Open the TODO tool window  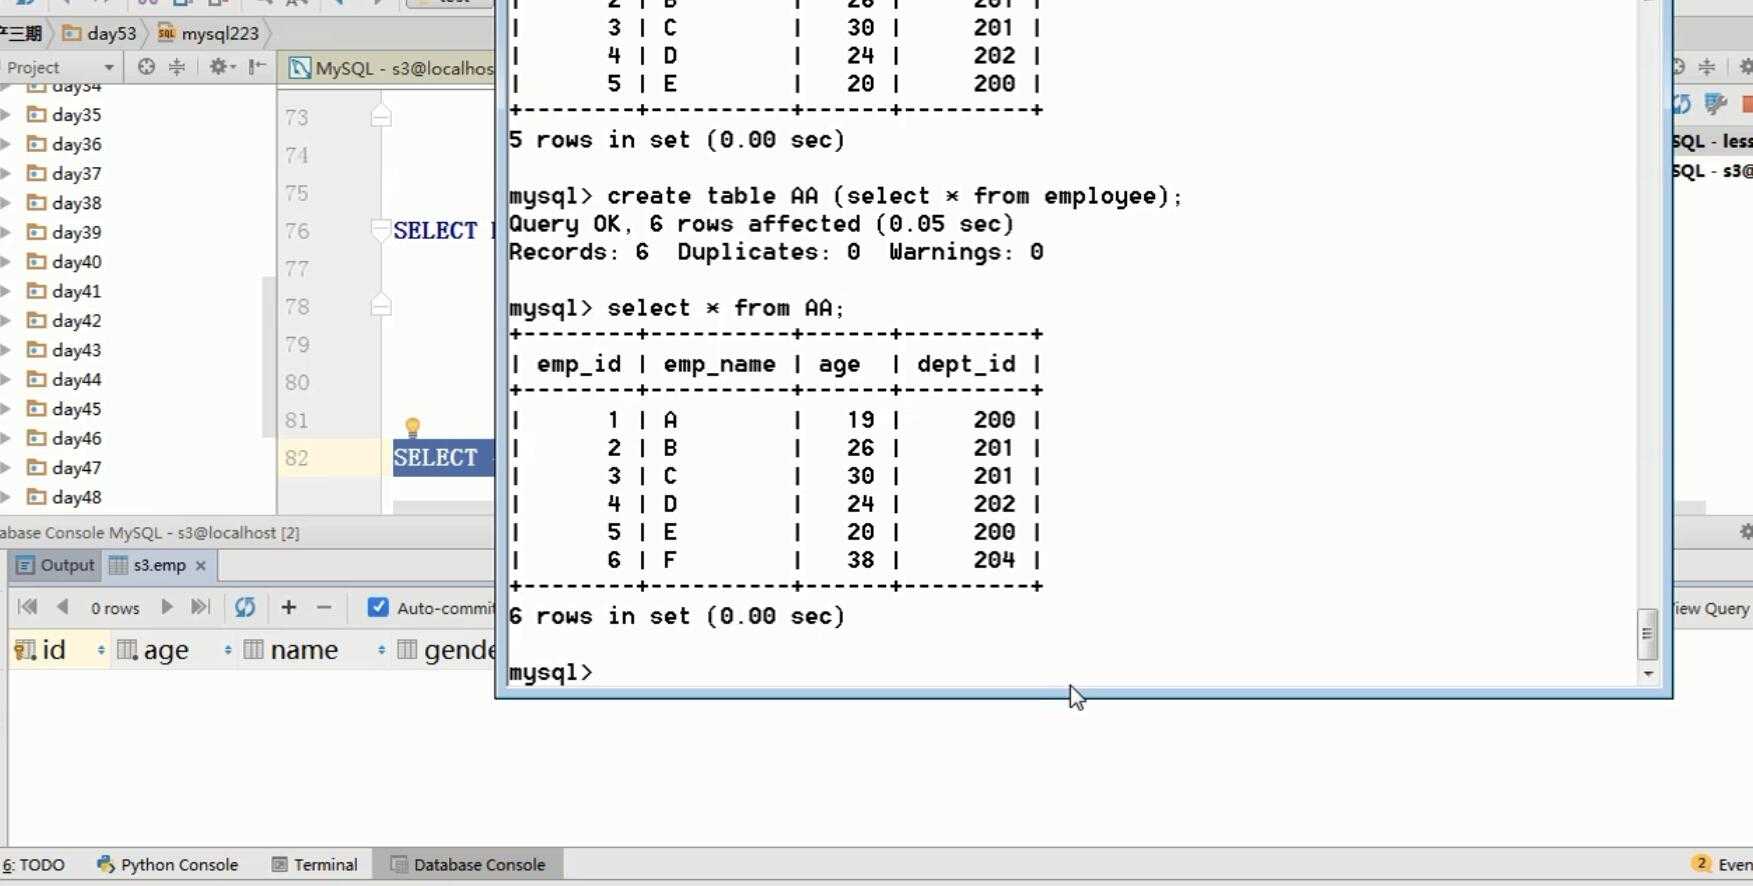click(x=34, y=865)
